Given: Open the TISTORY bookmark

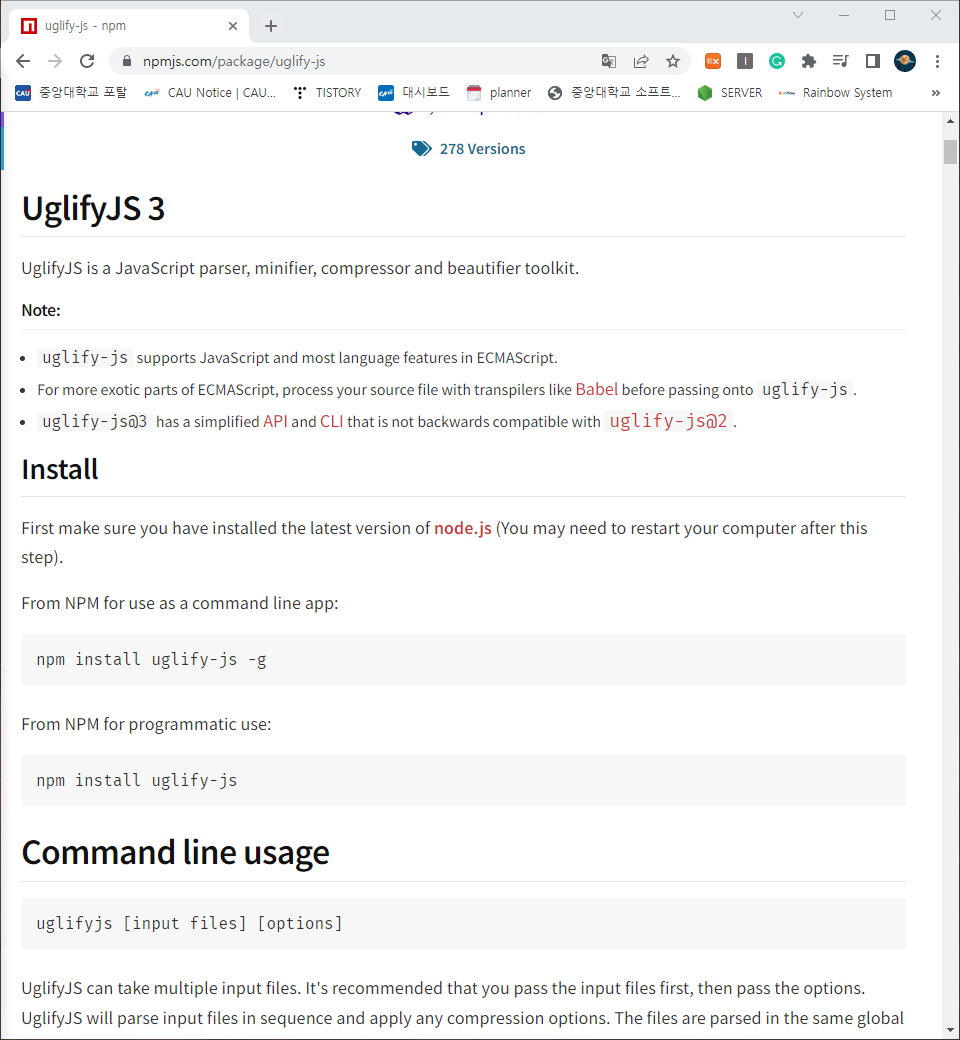Looking at the screenshot, I should (328, 93).
